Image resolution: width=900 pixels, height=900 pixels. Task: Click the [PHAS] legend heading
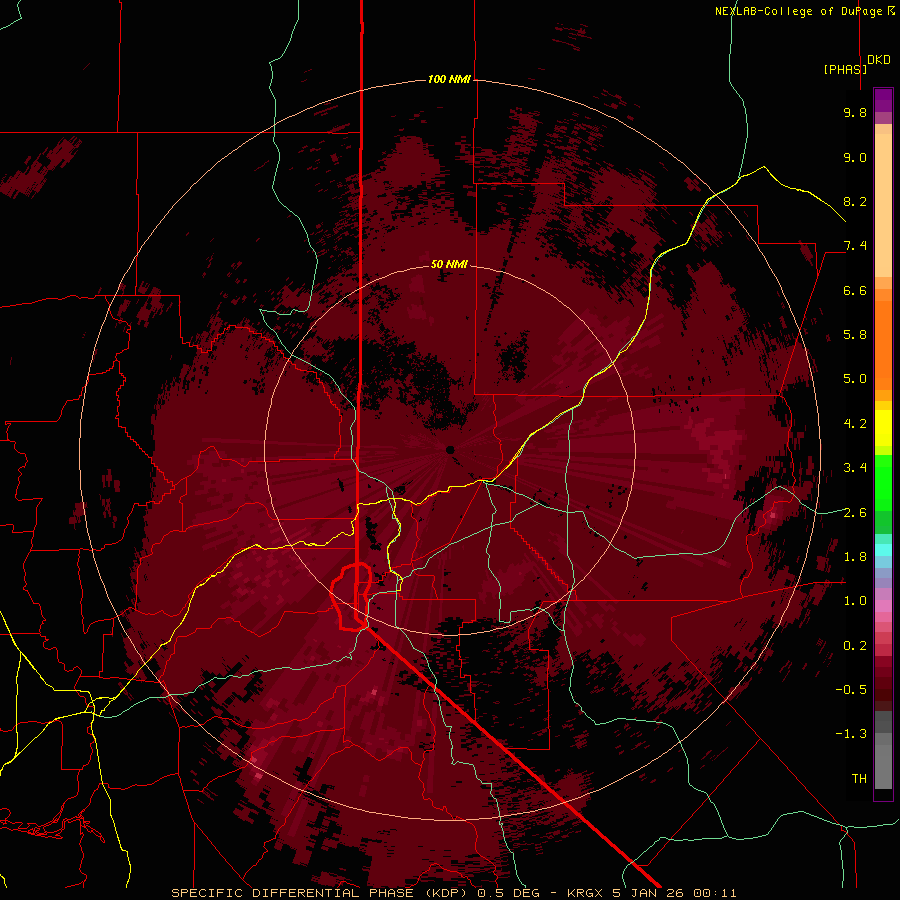pos(845,69)
